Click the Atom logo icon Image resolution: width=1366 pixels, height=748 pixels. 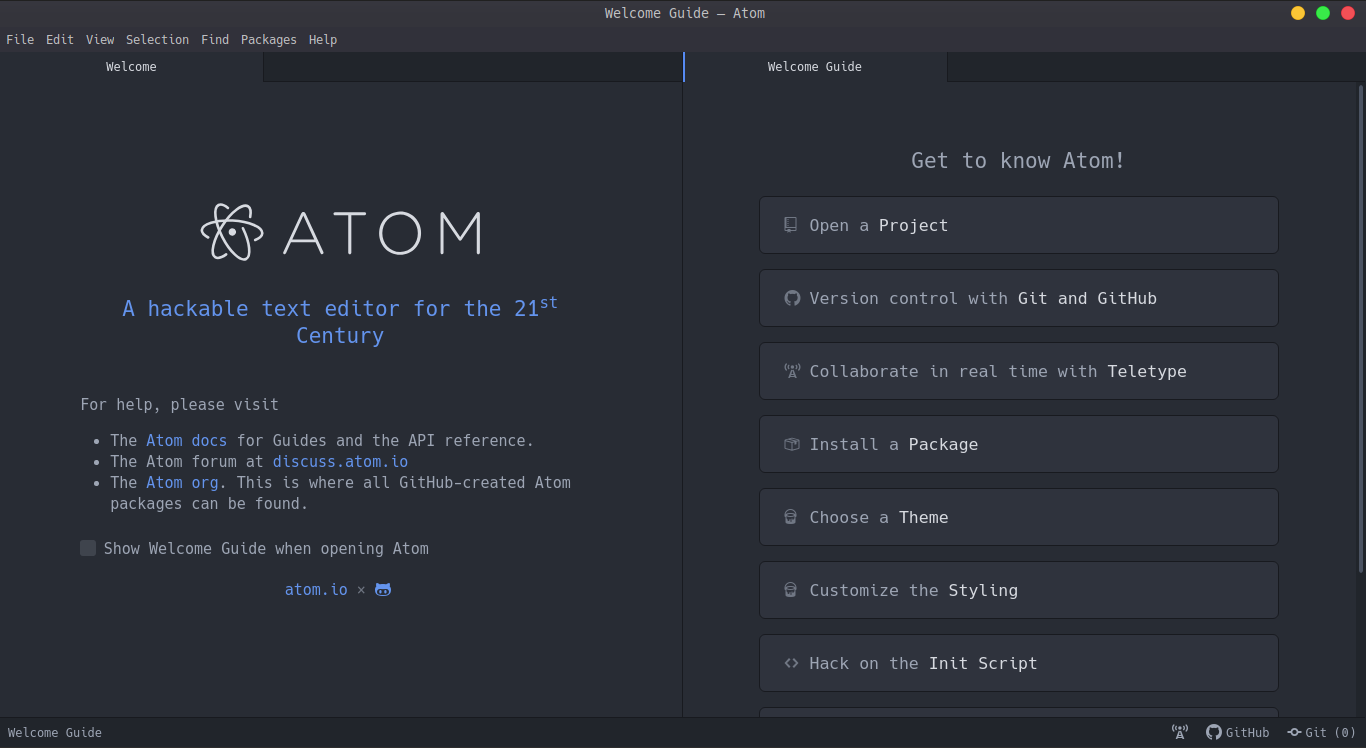232,232
